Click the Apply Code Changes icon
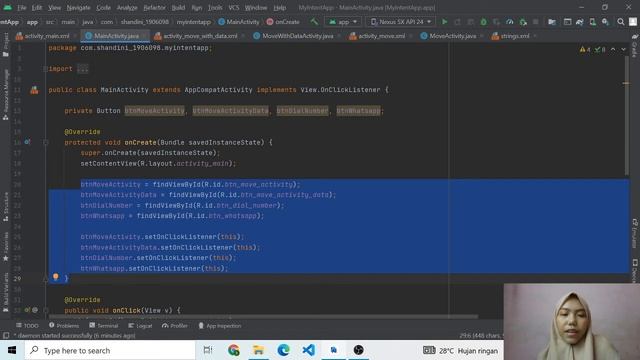The height and width of the screenshot is (360, 640). pyautogui.click(x=471, y=22)
